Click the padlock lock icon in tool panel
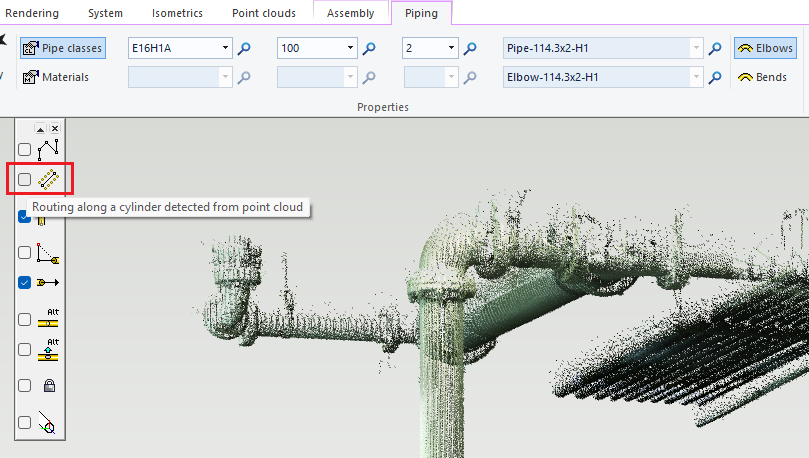This screenshot has height=458, width=809. (48, 386)
